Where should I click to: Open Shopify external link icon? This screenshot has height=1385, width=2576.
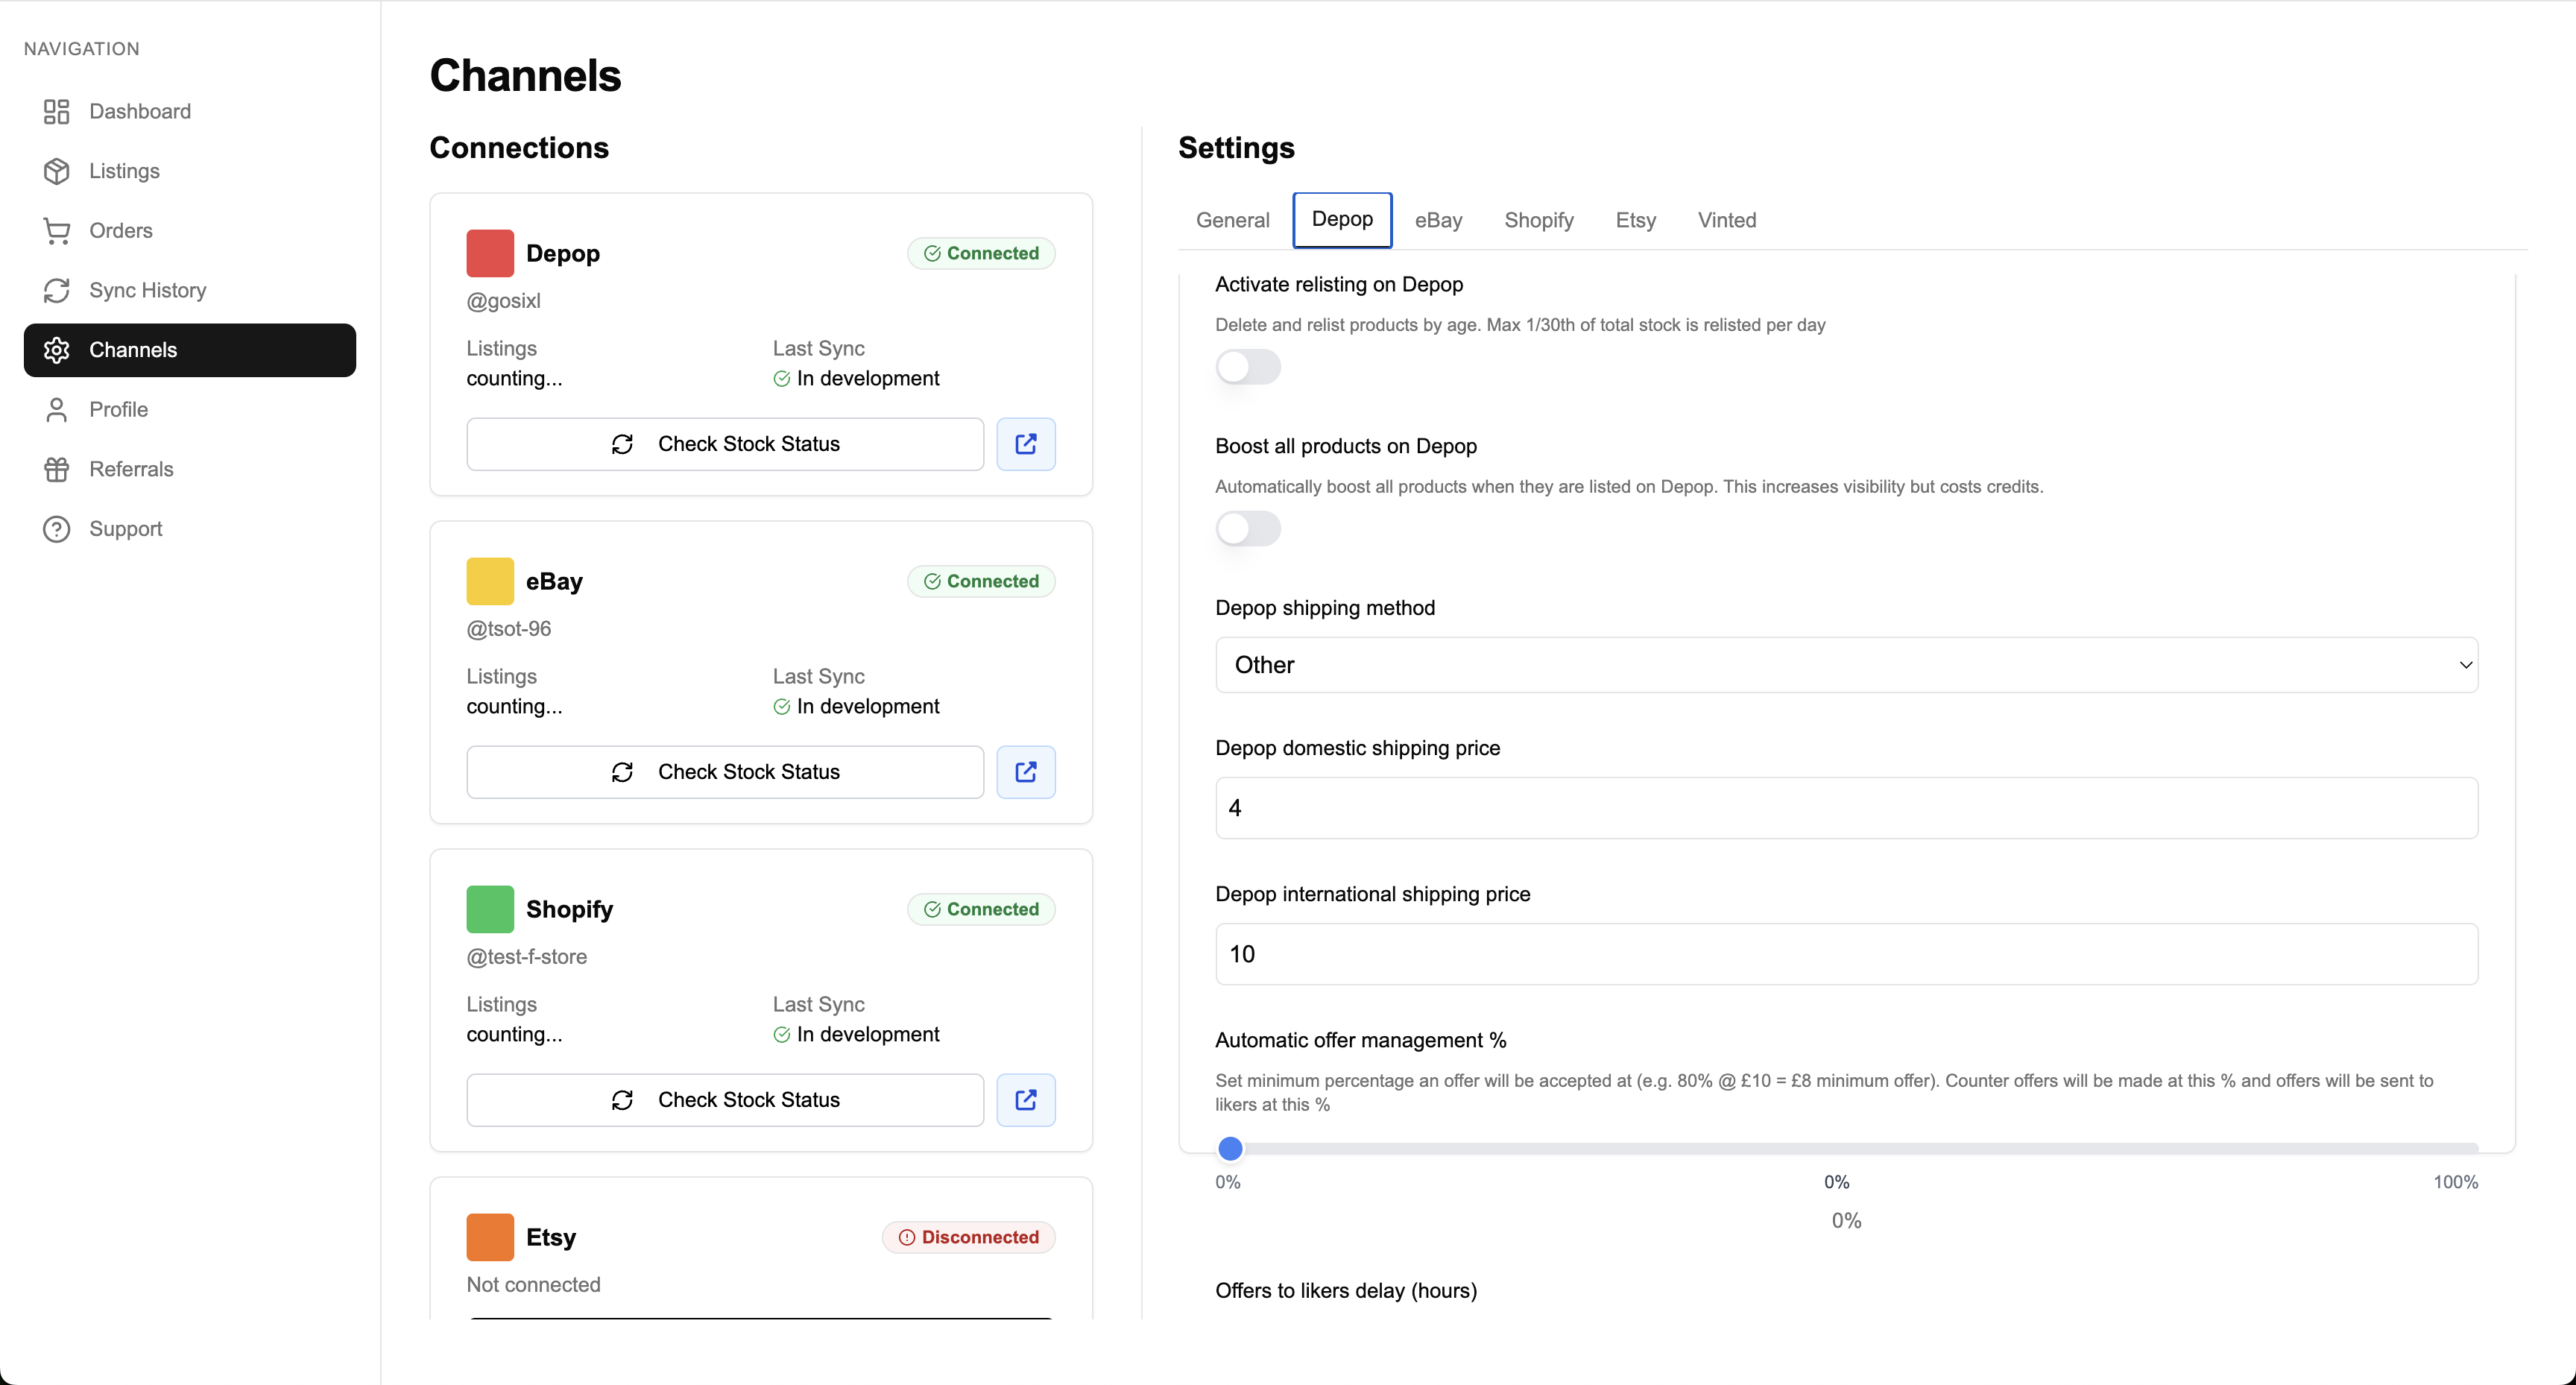pyautogui.click(x=1025, y=1100)
